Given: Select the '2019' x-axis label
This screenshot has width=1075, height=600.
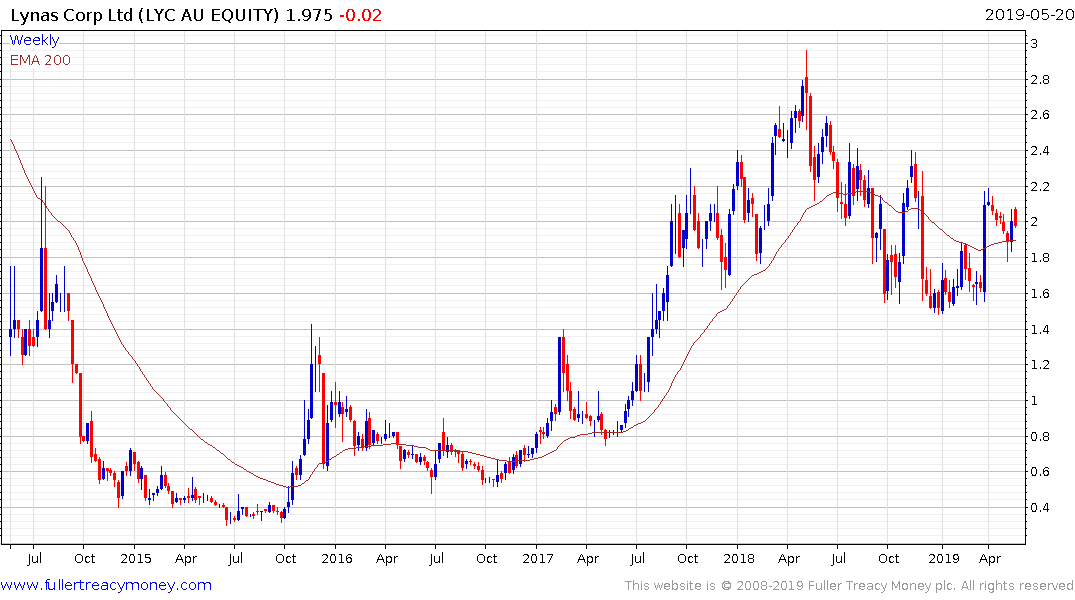Looking at the screenshot, I should tap(944, 559).
